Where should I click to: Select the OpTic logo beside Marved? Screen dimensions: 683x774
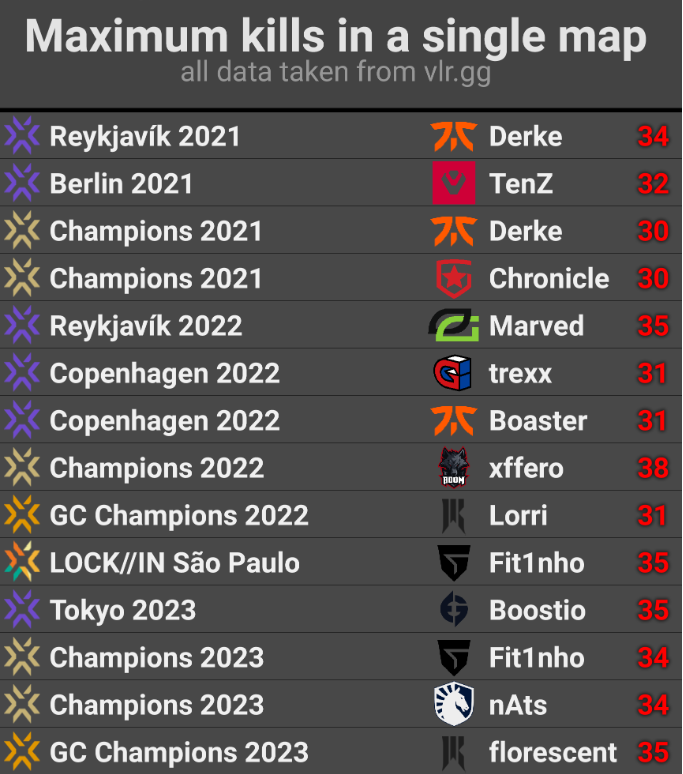[x=453, y=326]
